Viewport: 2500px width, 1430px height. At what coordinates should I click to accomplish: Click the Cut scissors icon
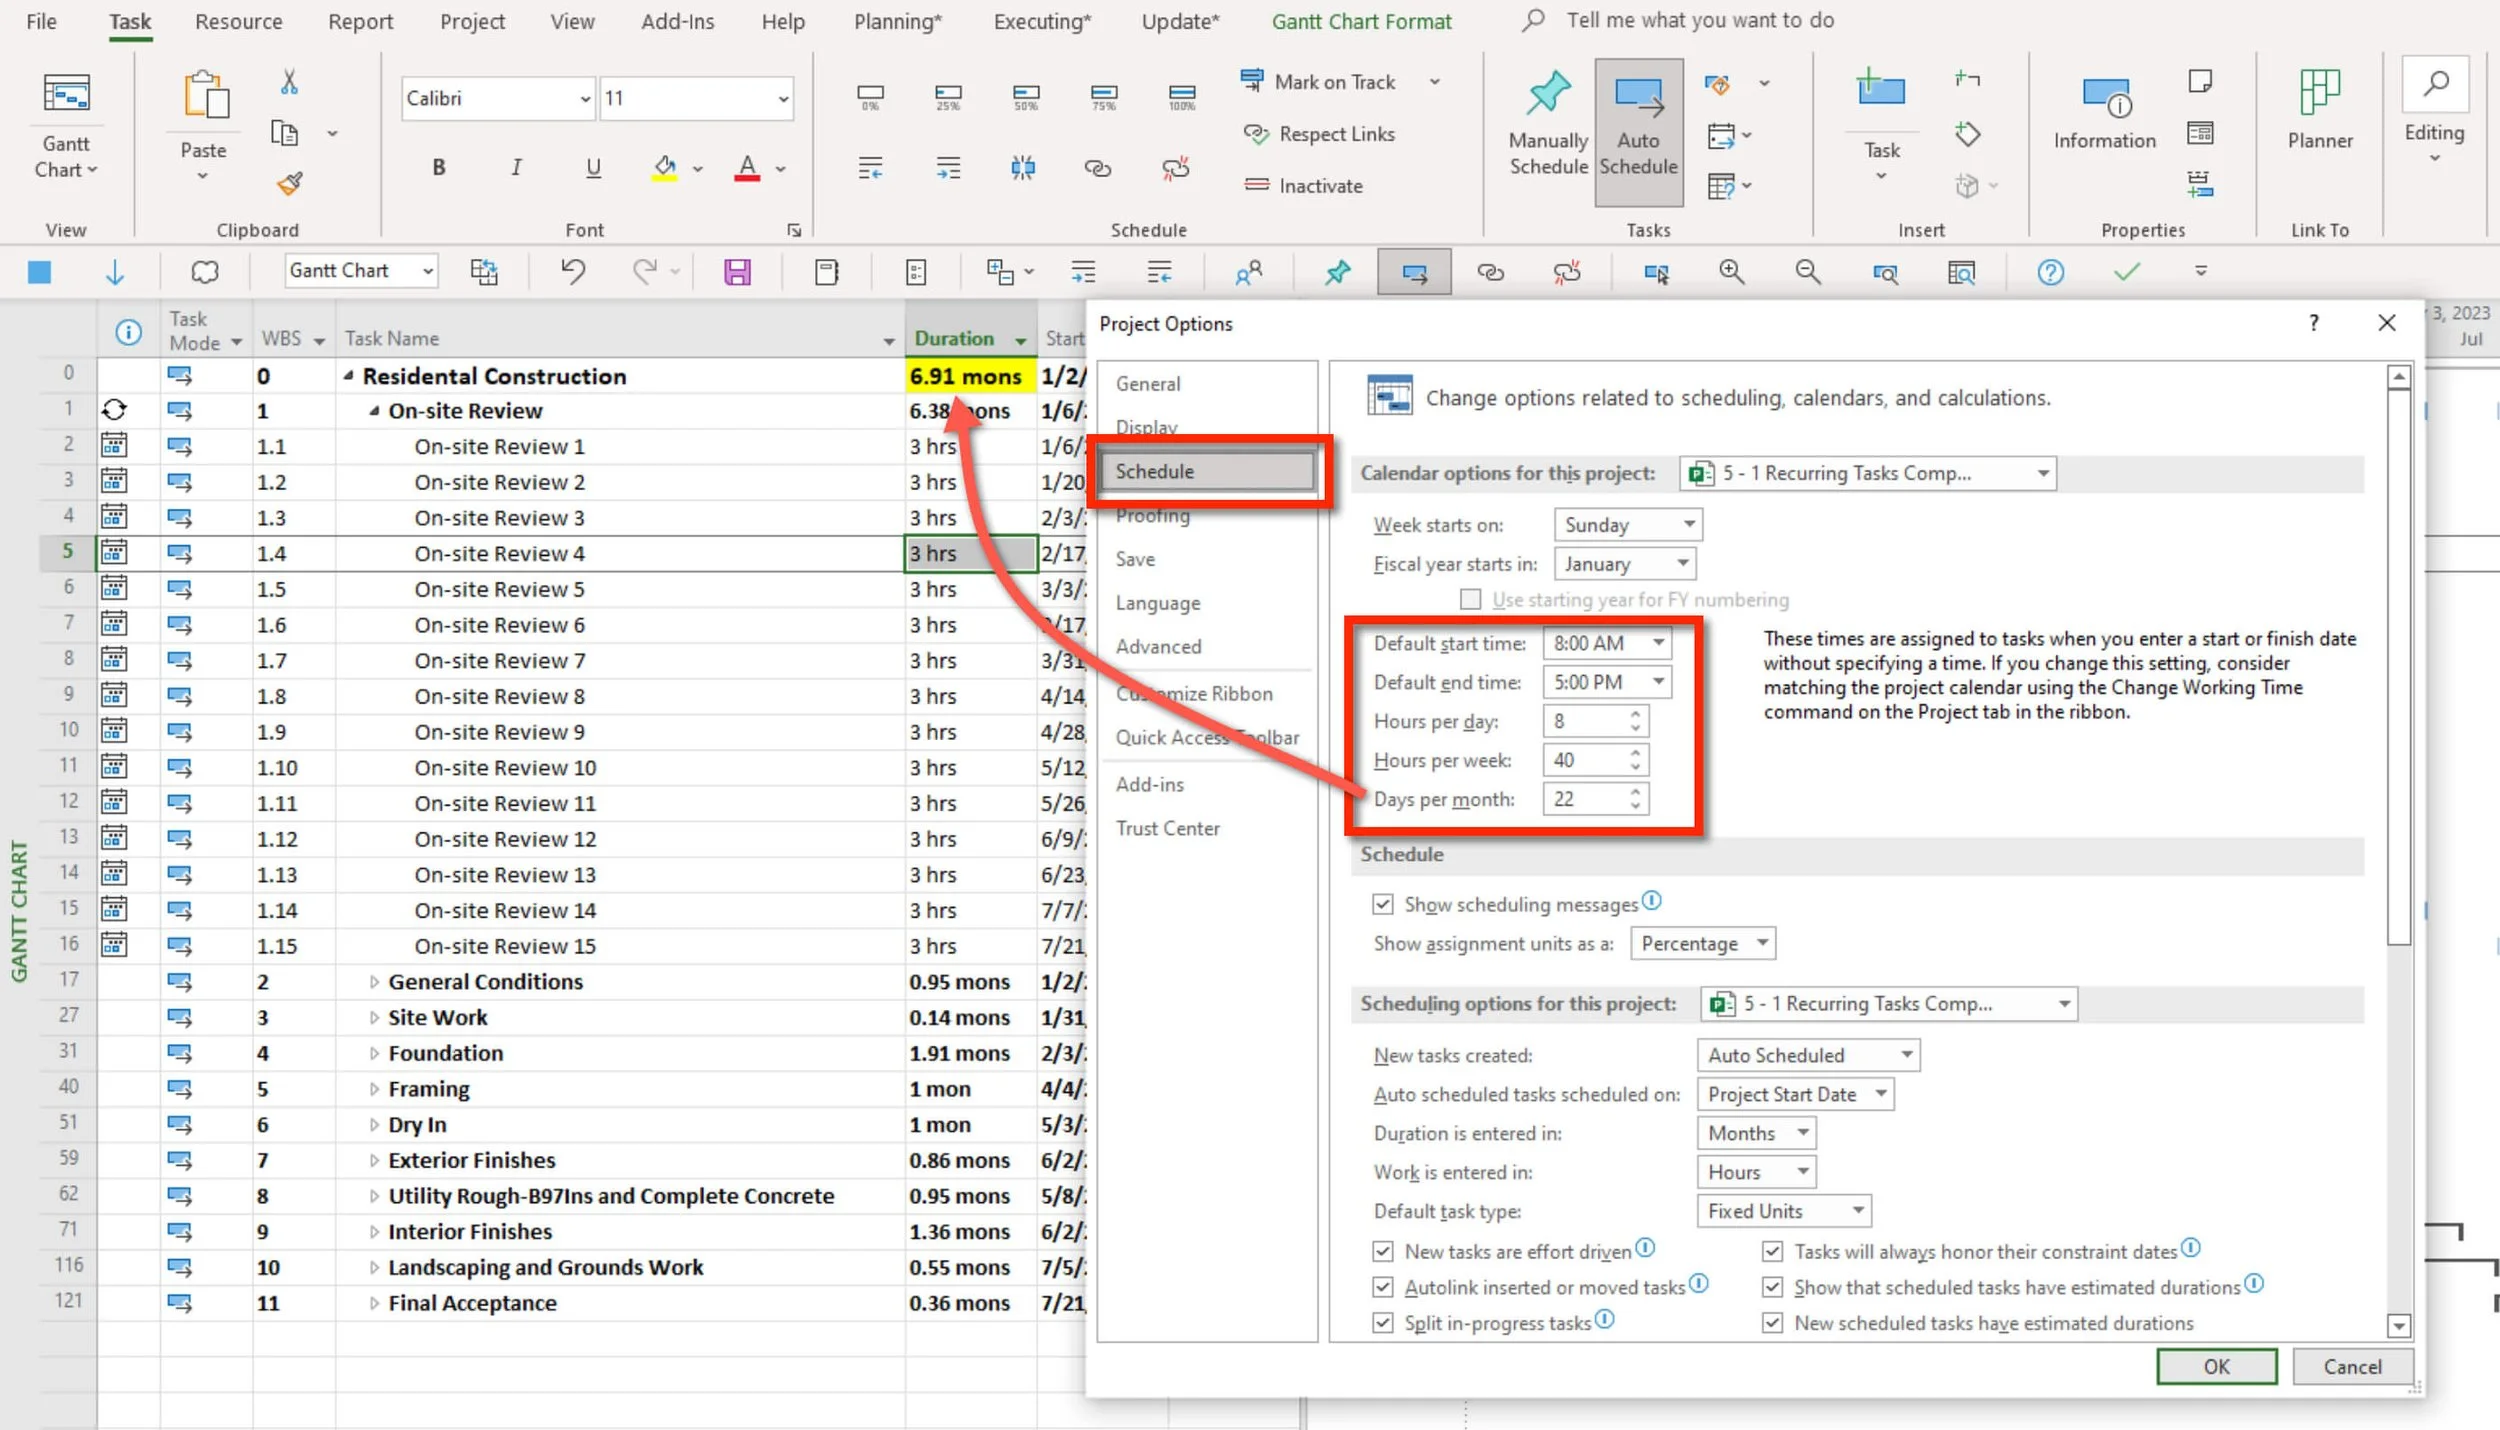tap(289, 82)
